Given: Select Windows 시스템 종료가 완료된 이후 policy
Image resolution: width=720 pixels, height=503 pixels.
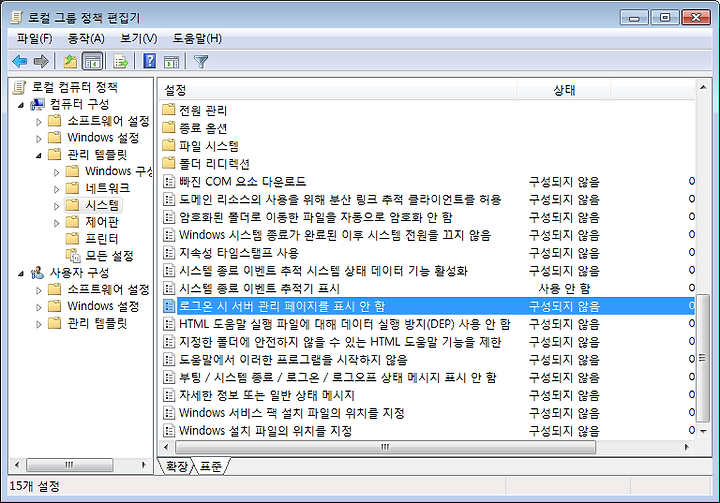Looking at the screenshot, I should [335, 235].
